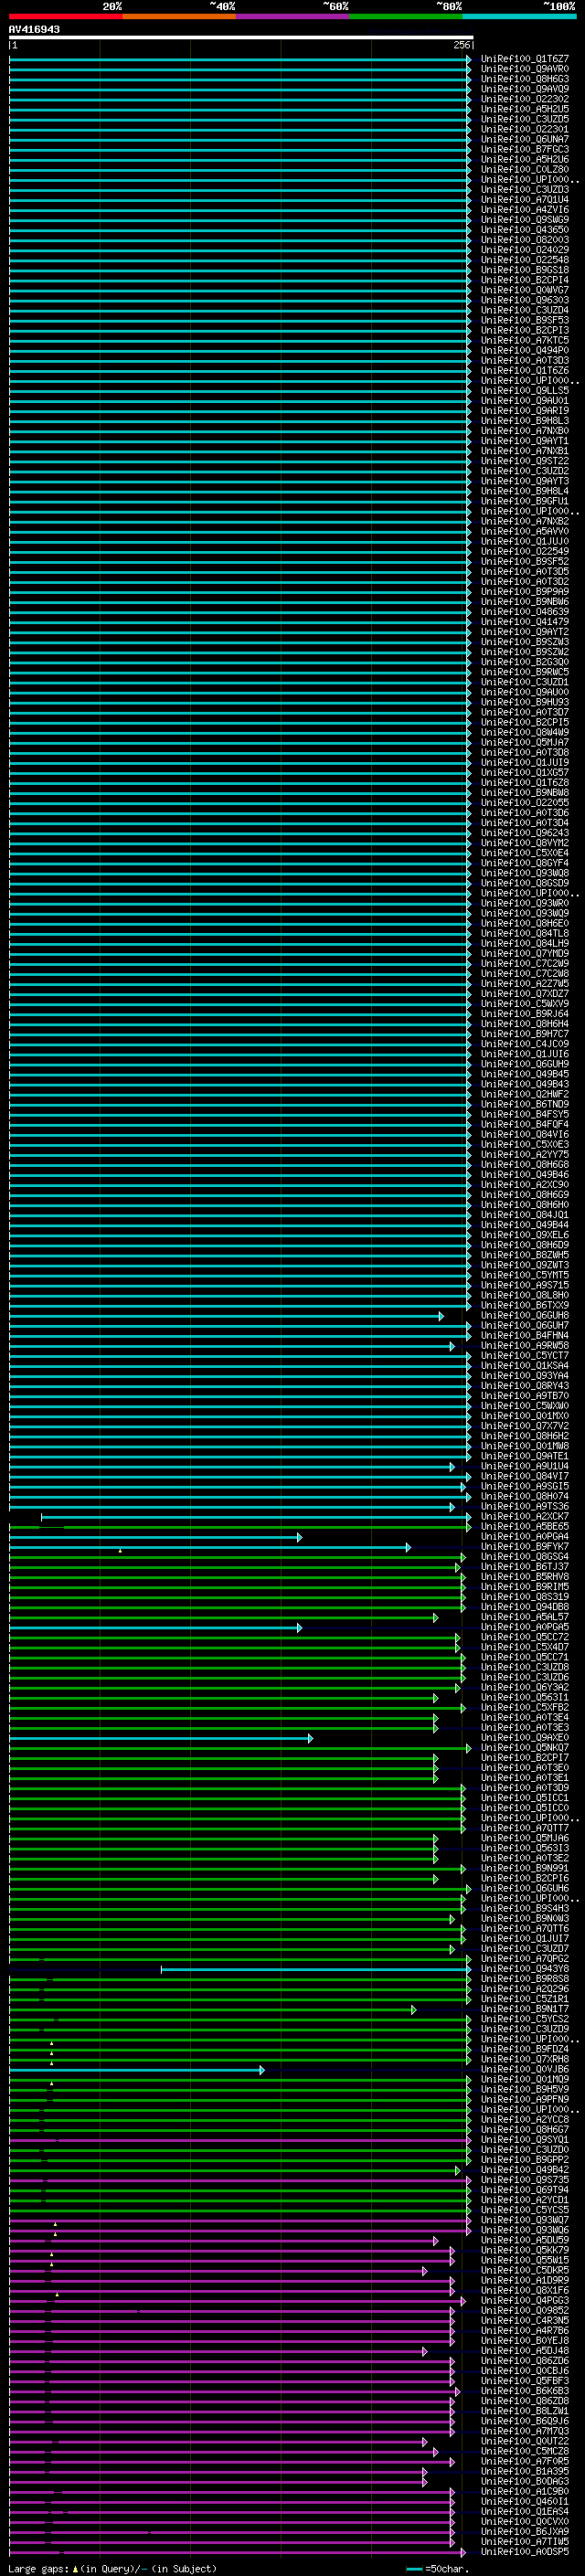This screenshot has width=585, height=2576.
Task: Select hit label UniRef100_O22301
Action: [525, 129]
